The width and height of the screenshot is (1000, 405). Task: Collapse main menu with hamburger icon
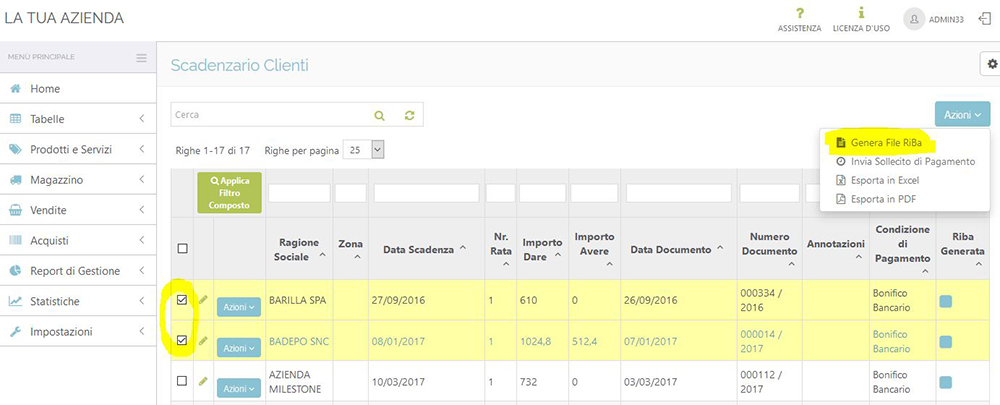(x=142, y=57)
